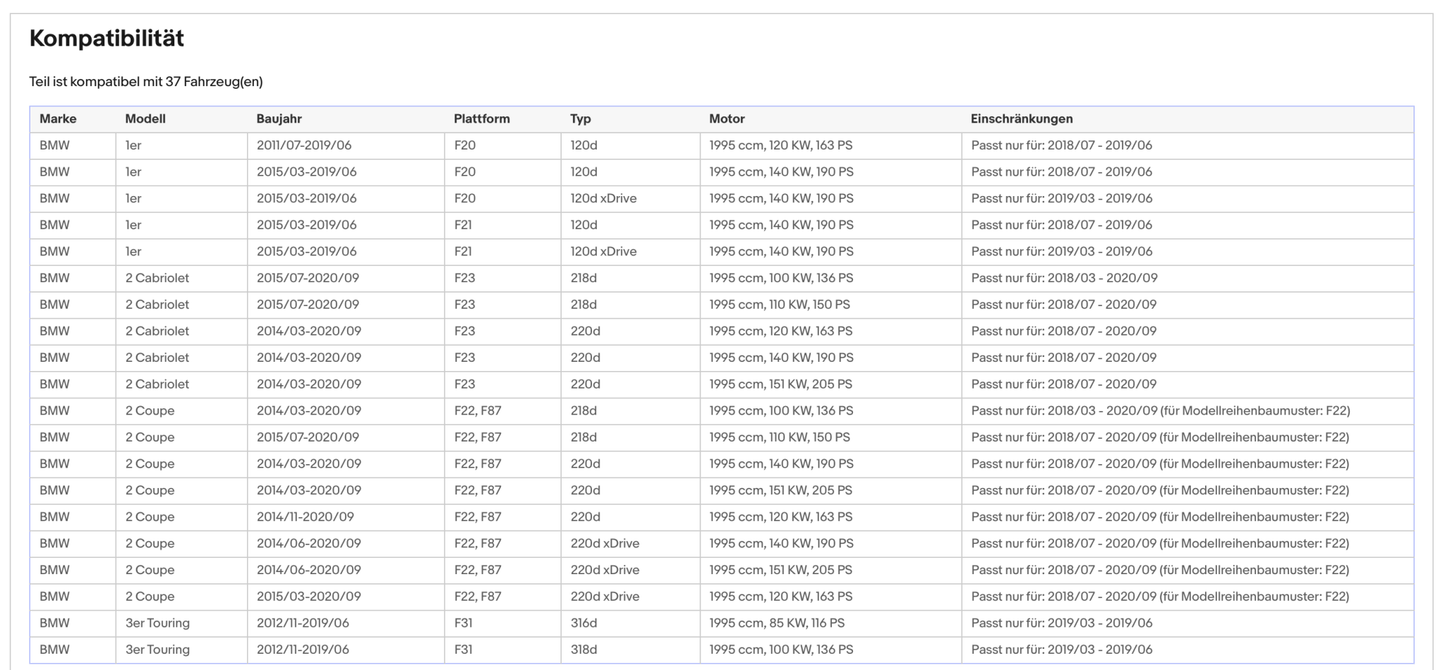The height and width of the screenshot is (670, 1445).
Task: Click the Marke column header
Action: (58, 119)
